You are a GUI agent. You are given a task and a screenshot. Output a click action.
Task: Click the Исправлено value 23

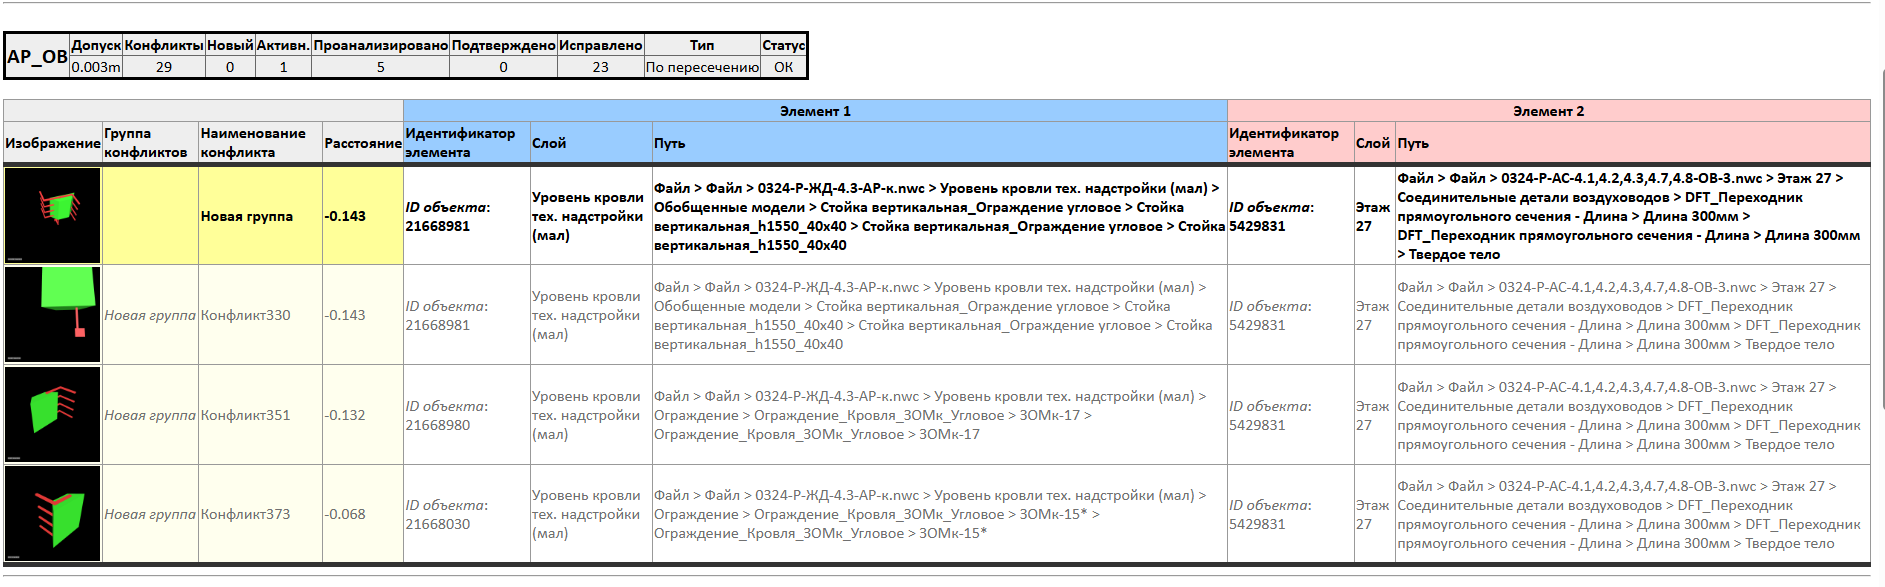click(600, 67)
